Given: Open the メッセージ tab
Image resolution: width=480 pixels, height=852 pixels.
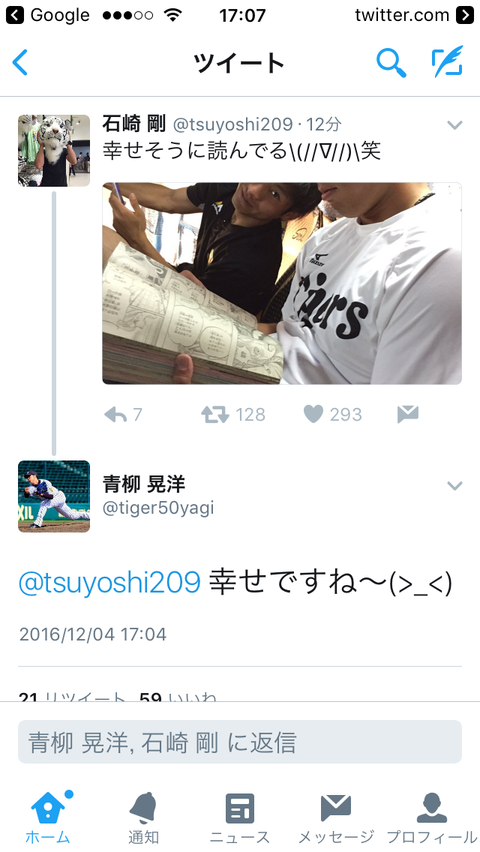Looking at the screenshot, I should coord(336,818).
